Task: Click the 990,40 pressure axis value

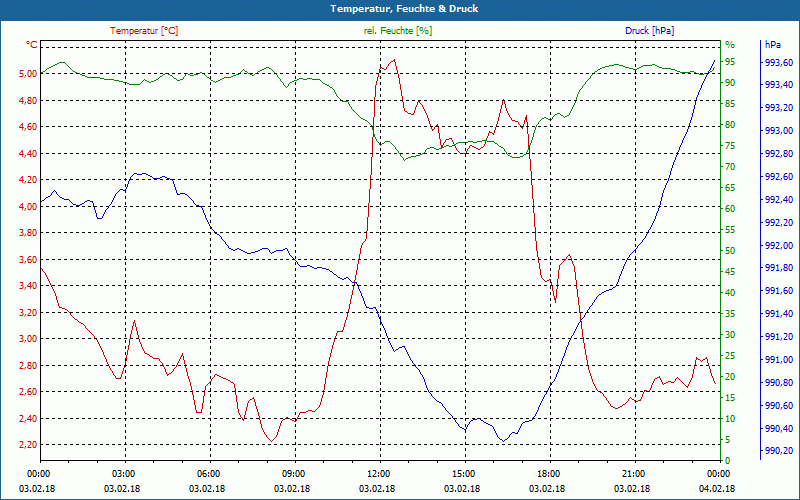Action: click(x=779, y=428)
